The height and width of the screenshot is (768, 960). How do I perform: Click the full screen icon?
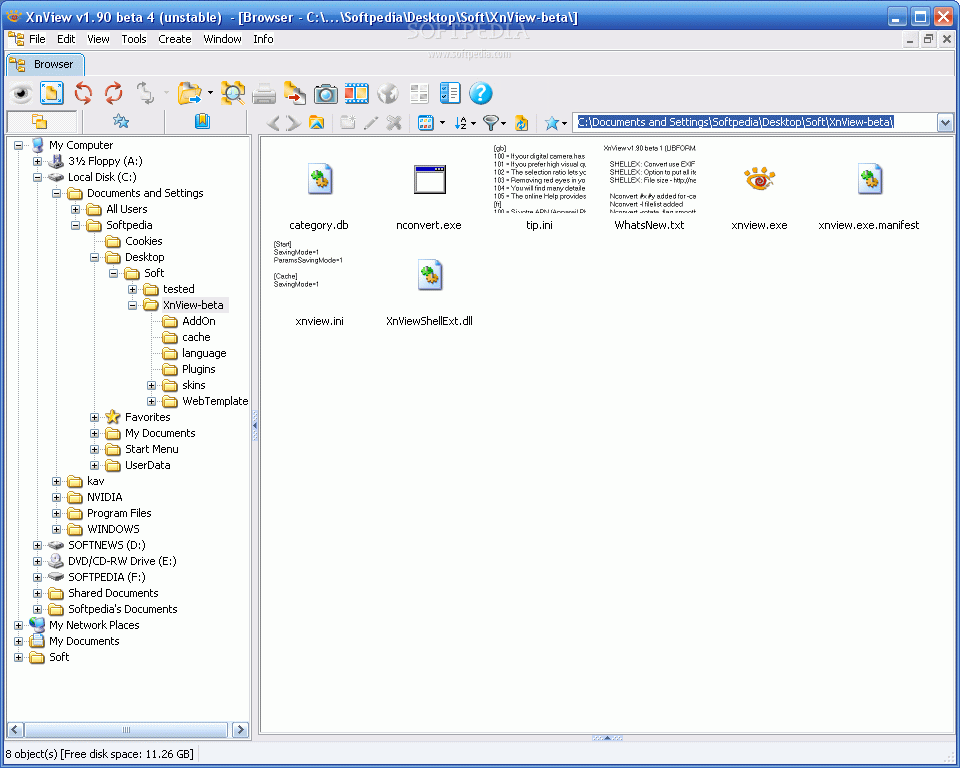point(52,94)
